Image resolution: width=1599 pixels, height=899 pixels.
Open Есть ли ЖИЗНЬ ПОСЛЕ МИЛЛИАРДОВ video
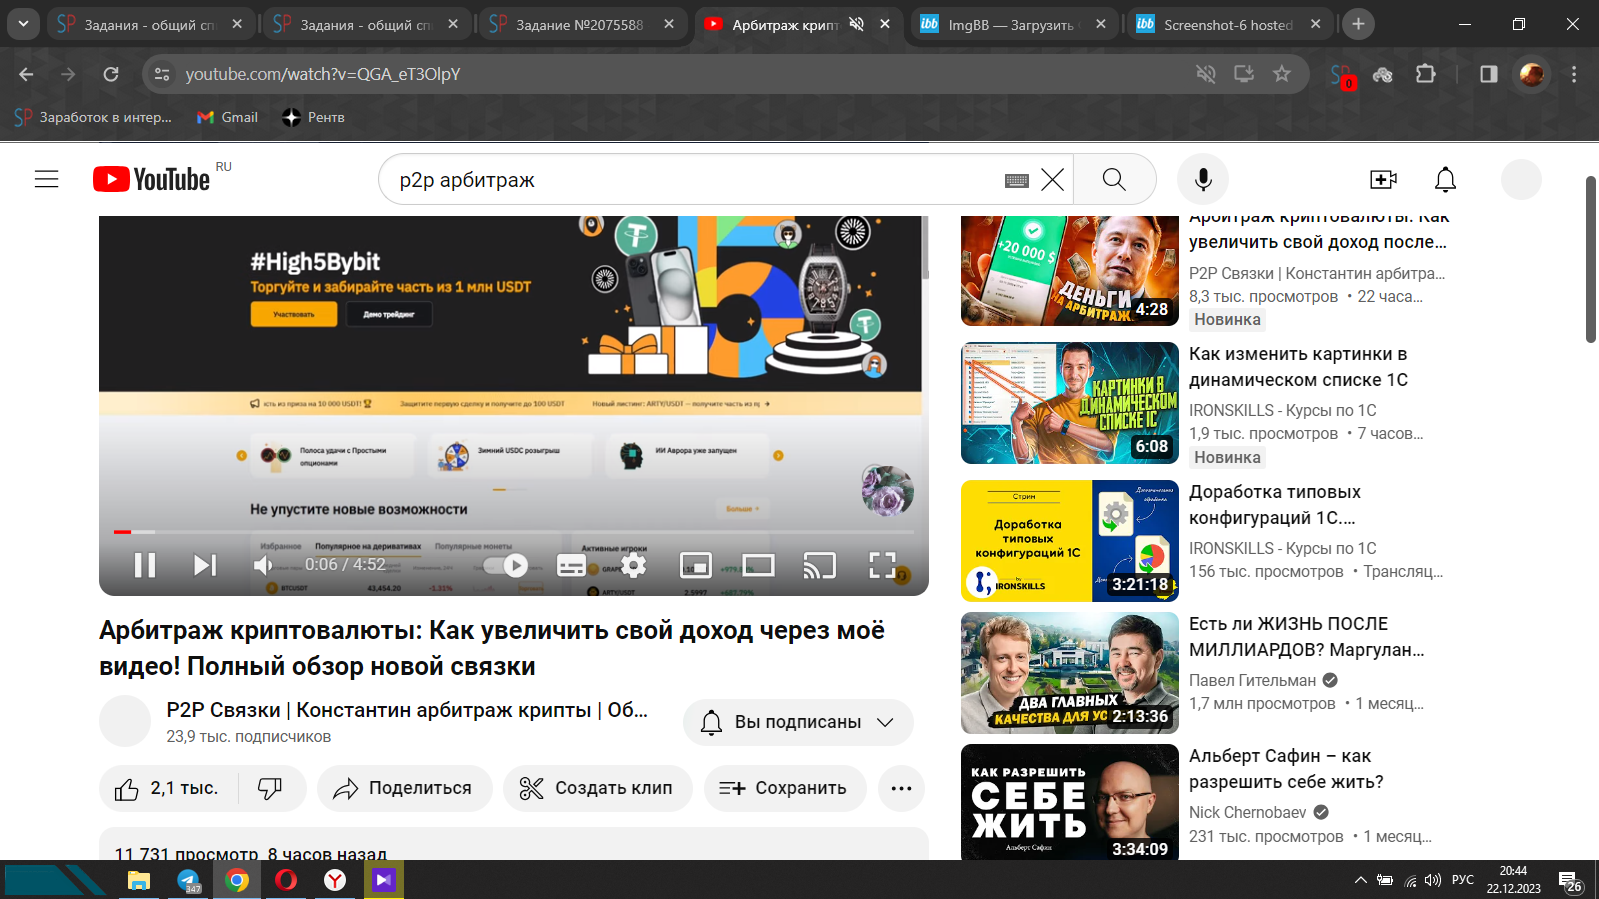tap(1306, 637)
